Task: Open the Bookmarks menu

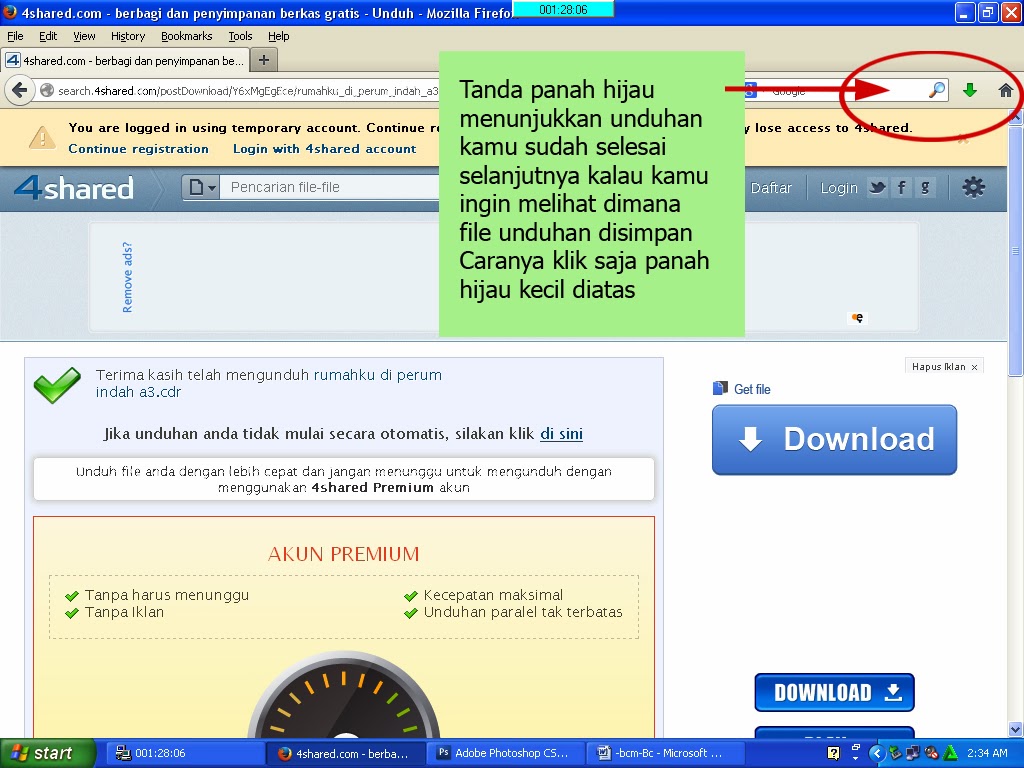Action: (187, 36)
